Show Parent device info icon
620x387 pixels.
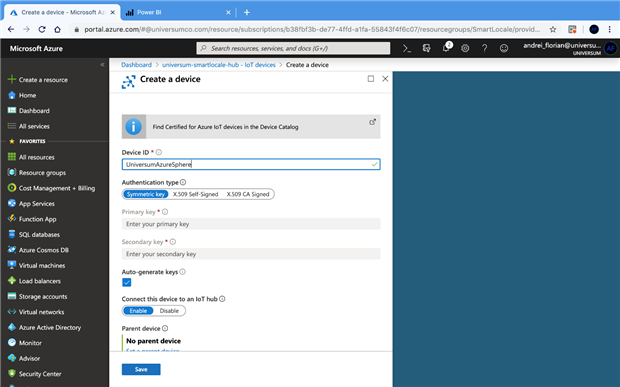point(165,328)
